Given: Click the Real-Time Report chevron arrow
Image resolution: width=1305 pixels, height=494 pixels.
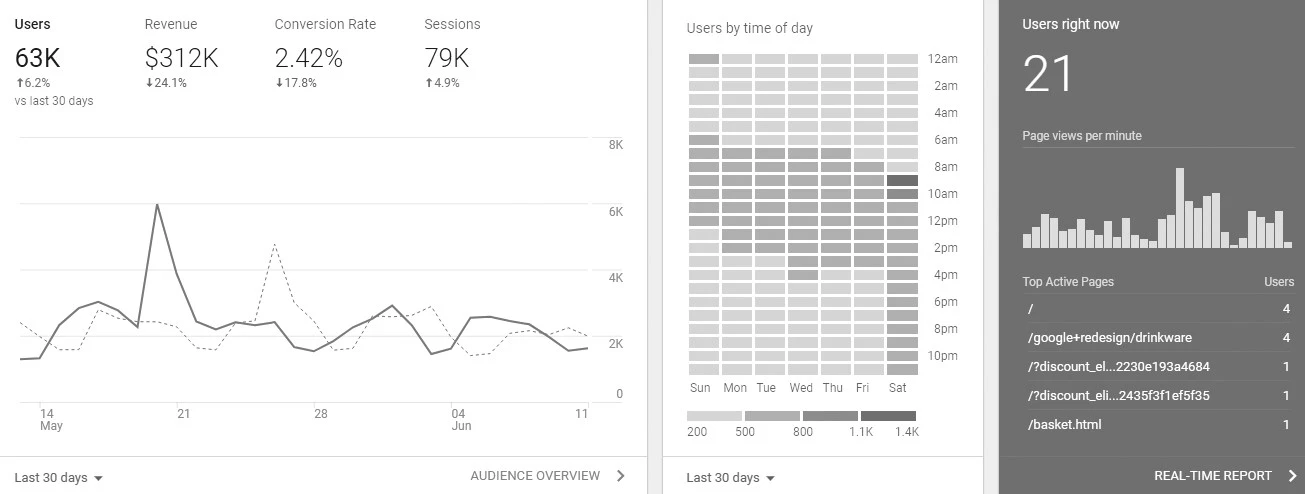Looking at the screenshot, I should 1292,476.
